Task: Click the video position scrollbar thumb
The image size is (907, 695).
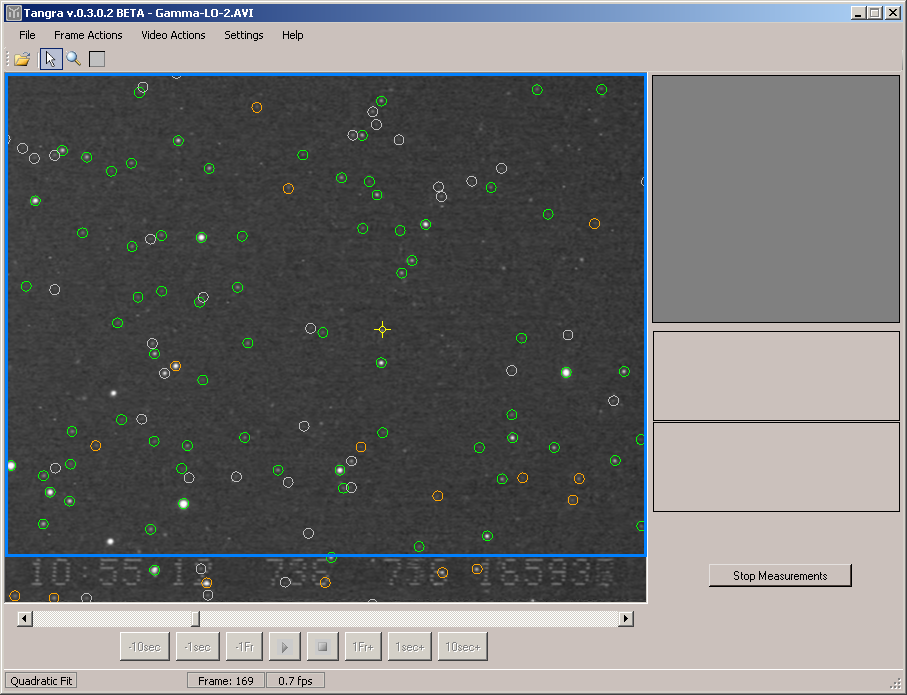Action: pyautogui.click(x=195, y=619)
